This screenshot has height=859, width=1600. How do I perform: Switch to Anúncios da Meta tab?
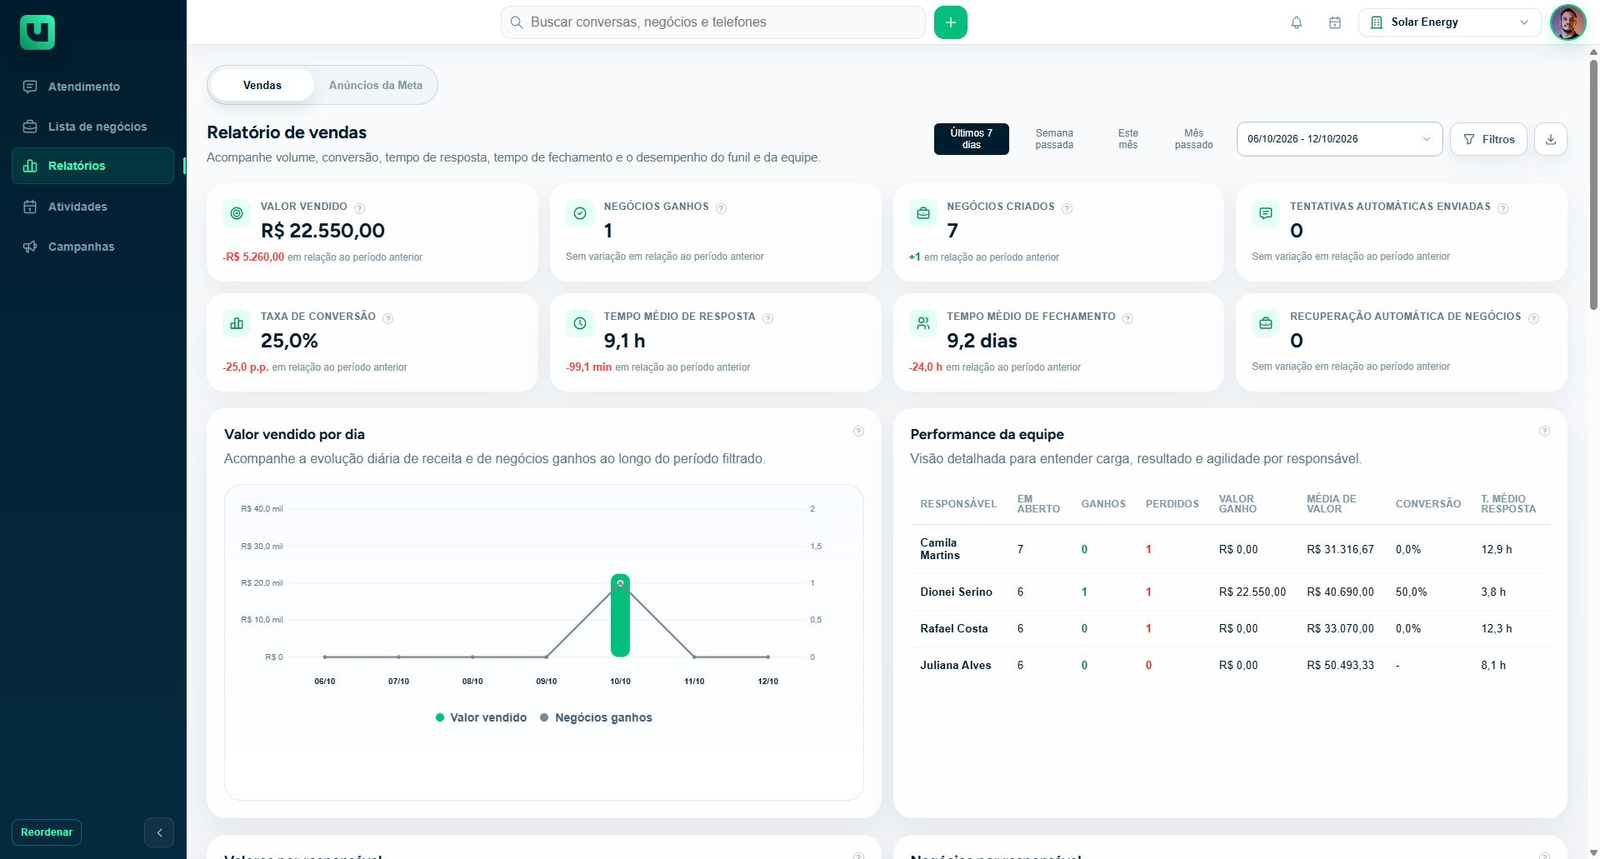pos(375,85)
